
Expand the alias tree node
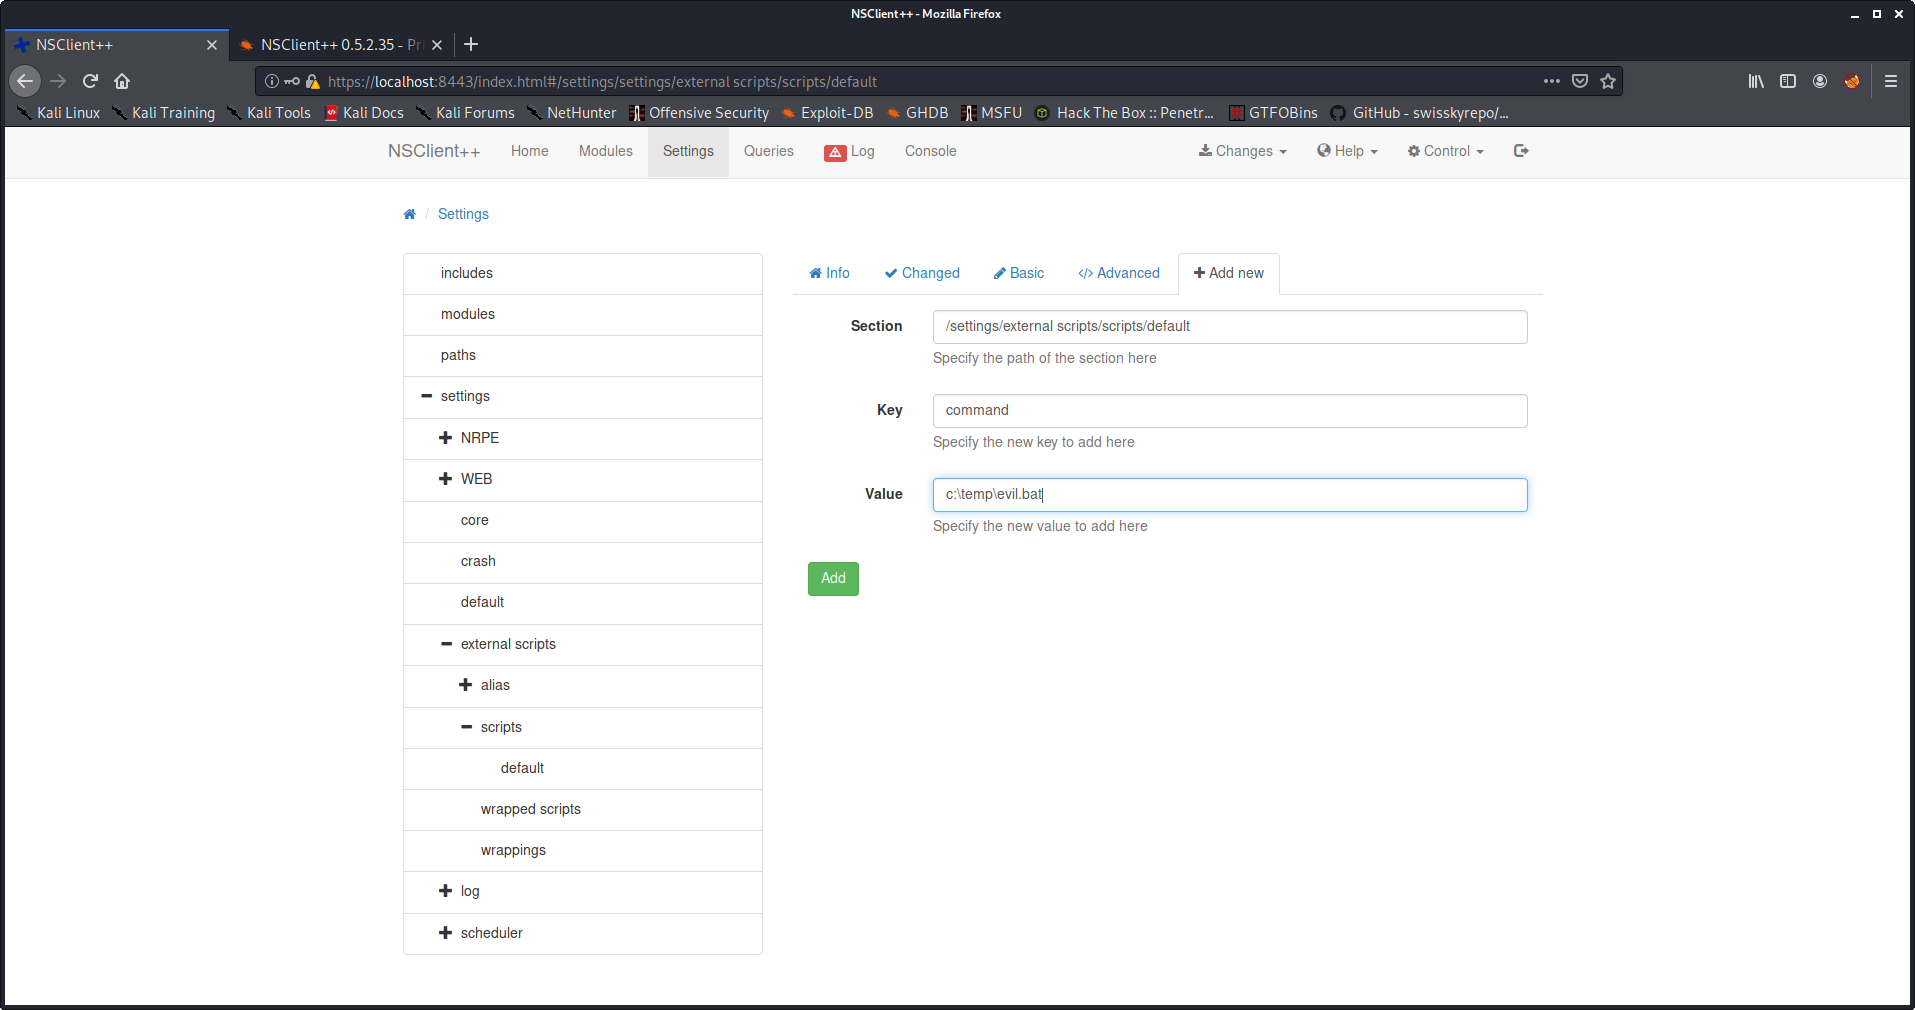pyautogui.click(x=466, y=685)
